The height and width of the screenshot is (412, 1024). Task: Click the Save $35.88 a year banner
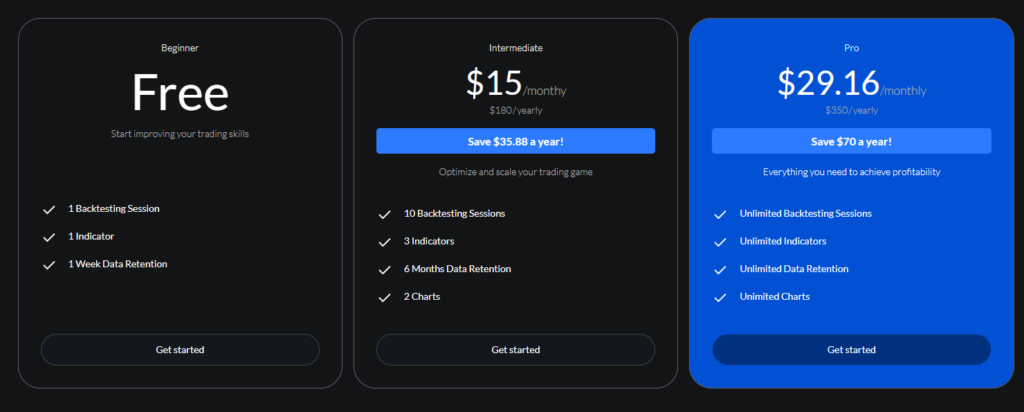[x=515, y=141]
